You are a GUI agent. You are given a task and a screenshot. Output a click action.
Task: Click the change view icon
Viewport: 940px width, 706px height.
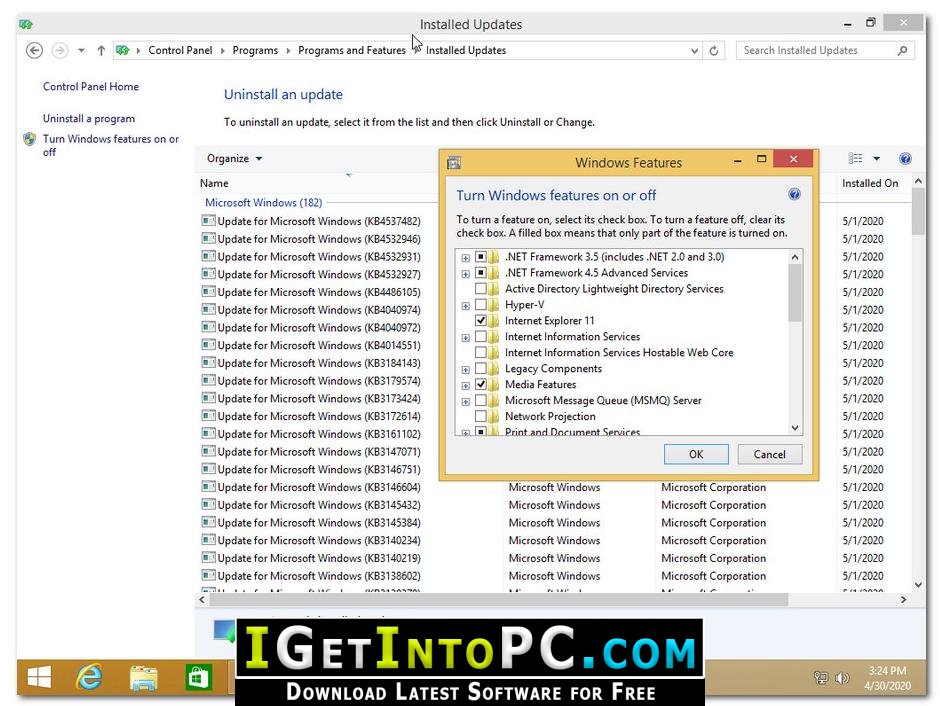855,158
